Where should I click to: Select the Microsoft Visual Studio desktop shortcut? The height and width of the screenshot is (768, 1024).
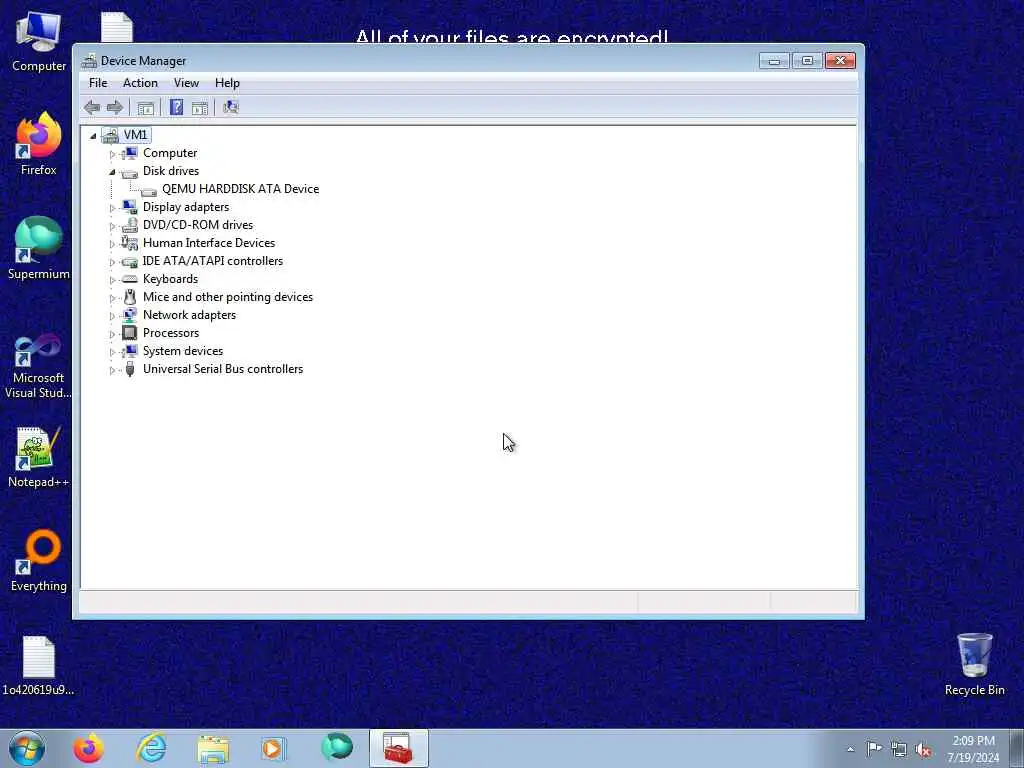tap(39, 366)
